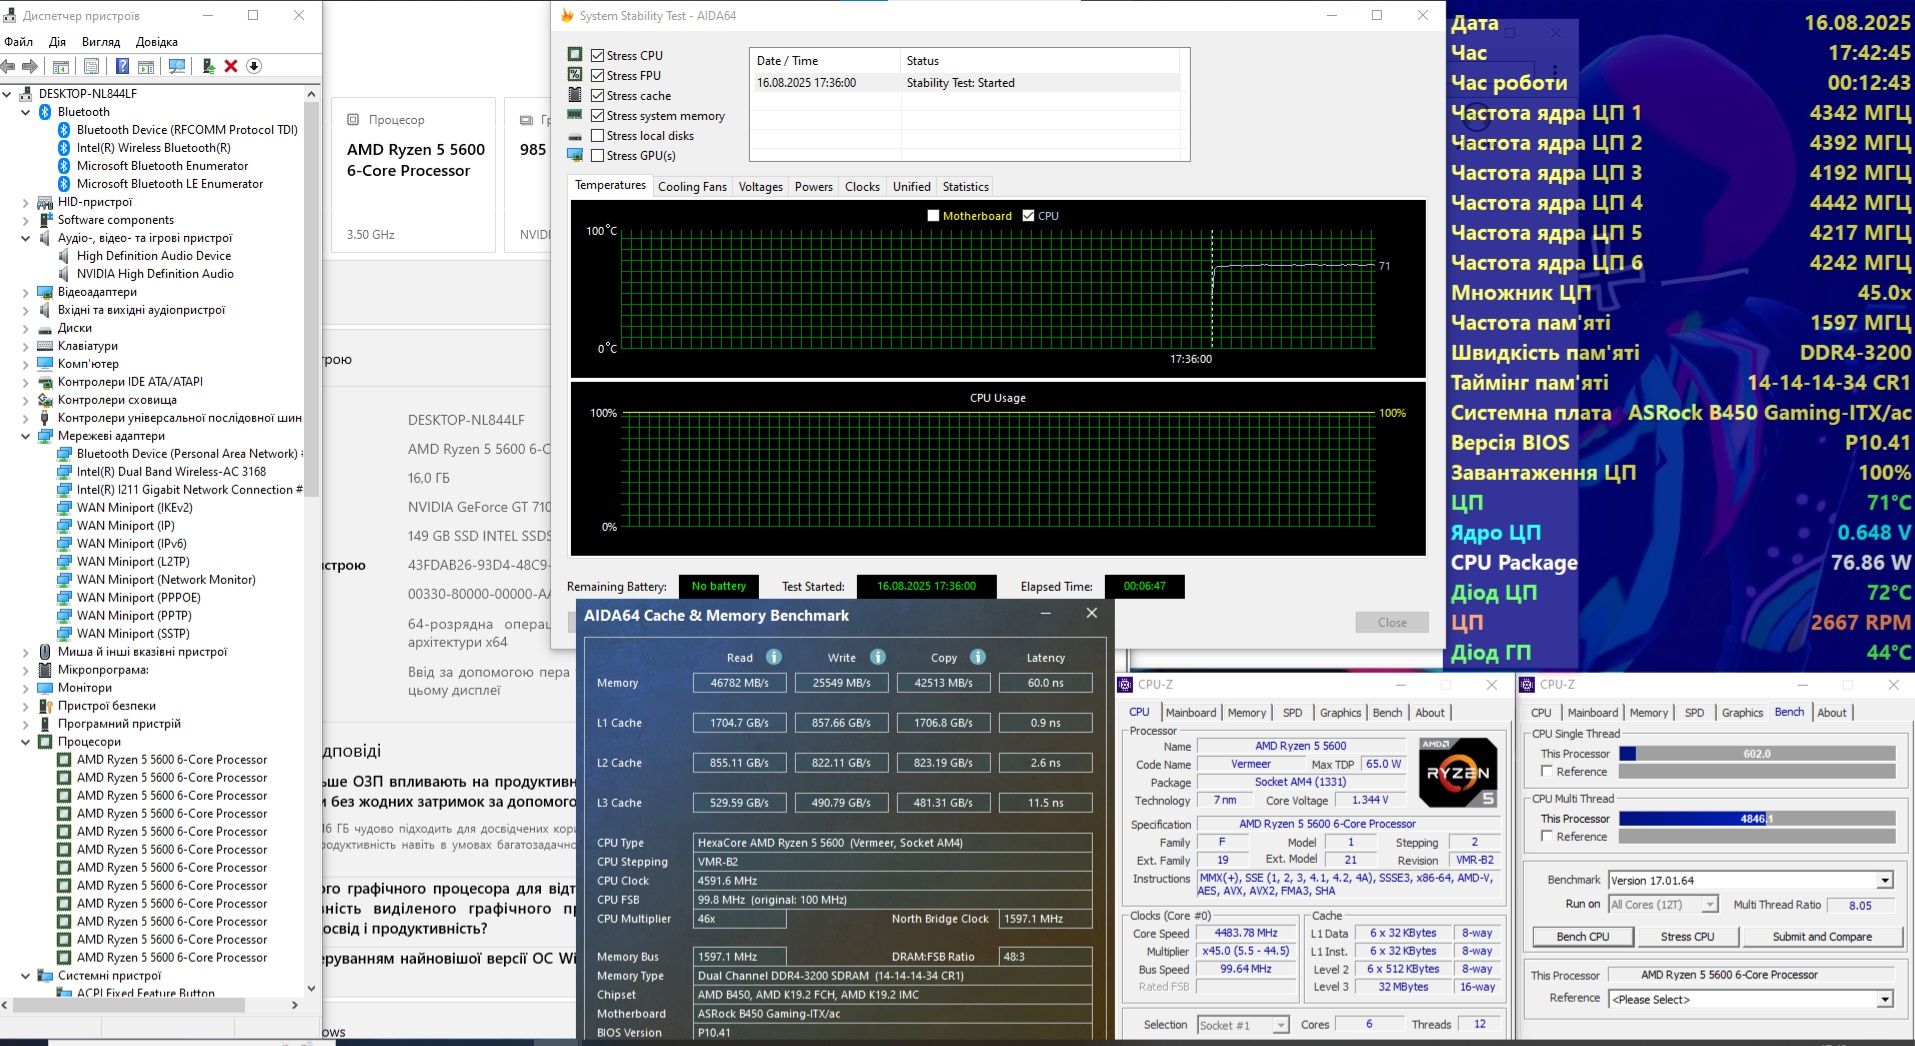1915x1046 pixels.
Task: Check Reference under CPU Single Thread
Action: [1547, 771]
